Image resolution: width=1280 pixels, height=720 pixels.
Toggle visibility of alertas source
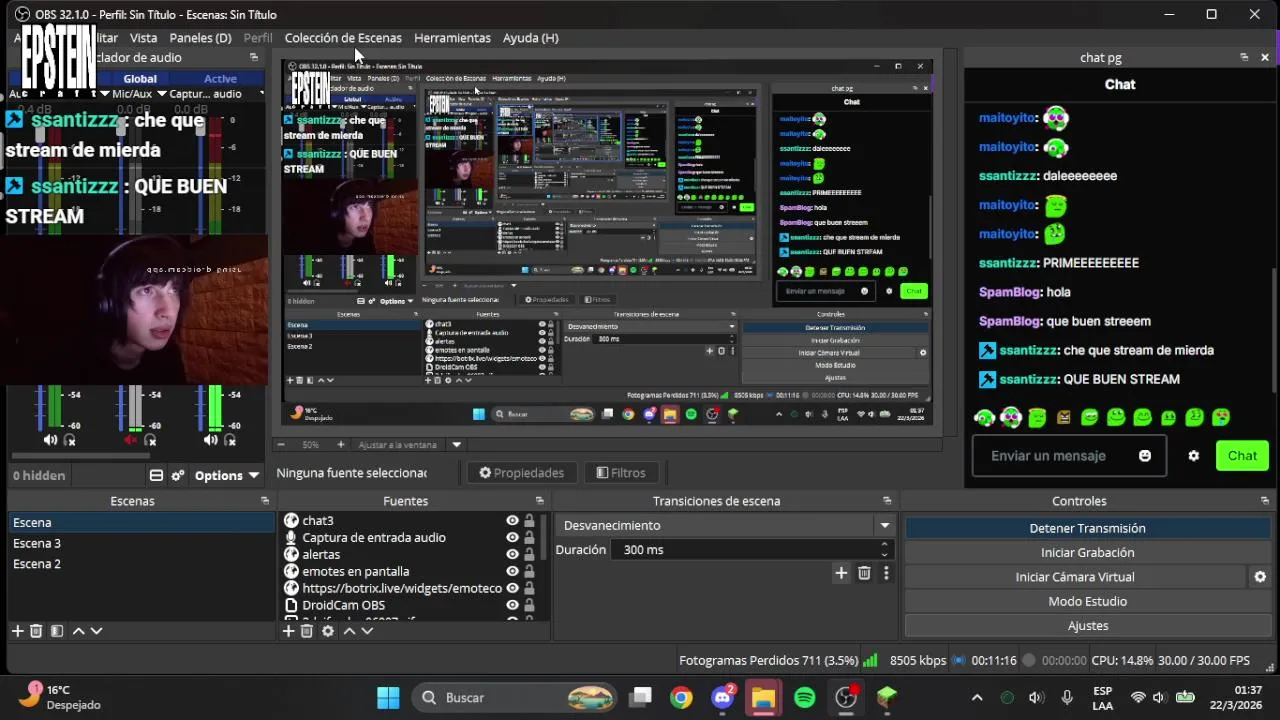(512, 555)
